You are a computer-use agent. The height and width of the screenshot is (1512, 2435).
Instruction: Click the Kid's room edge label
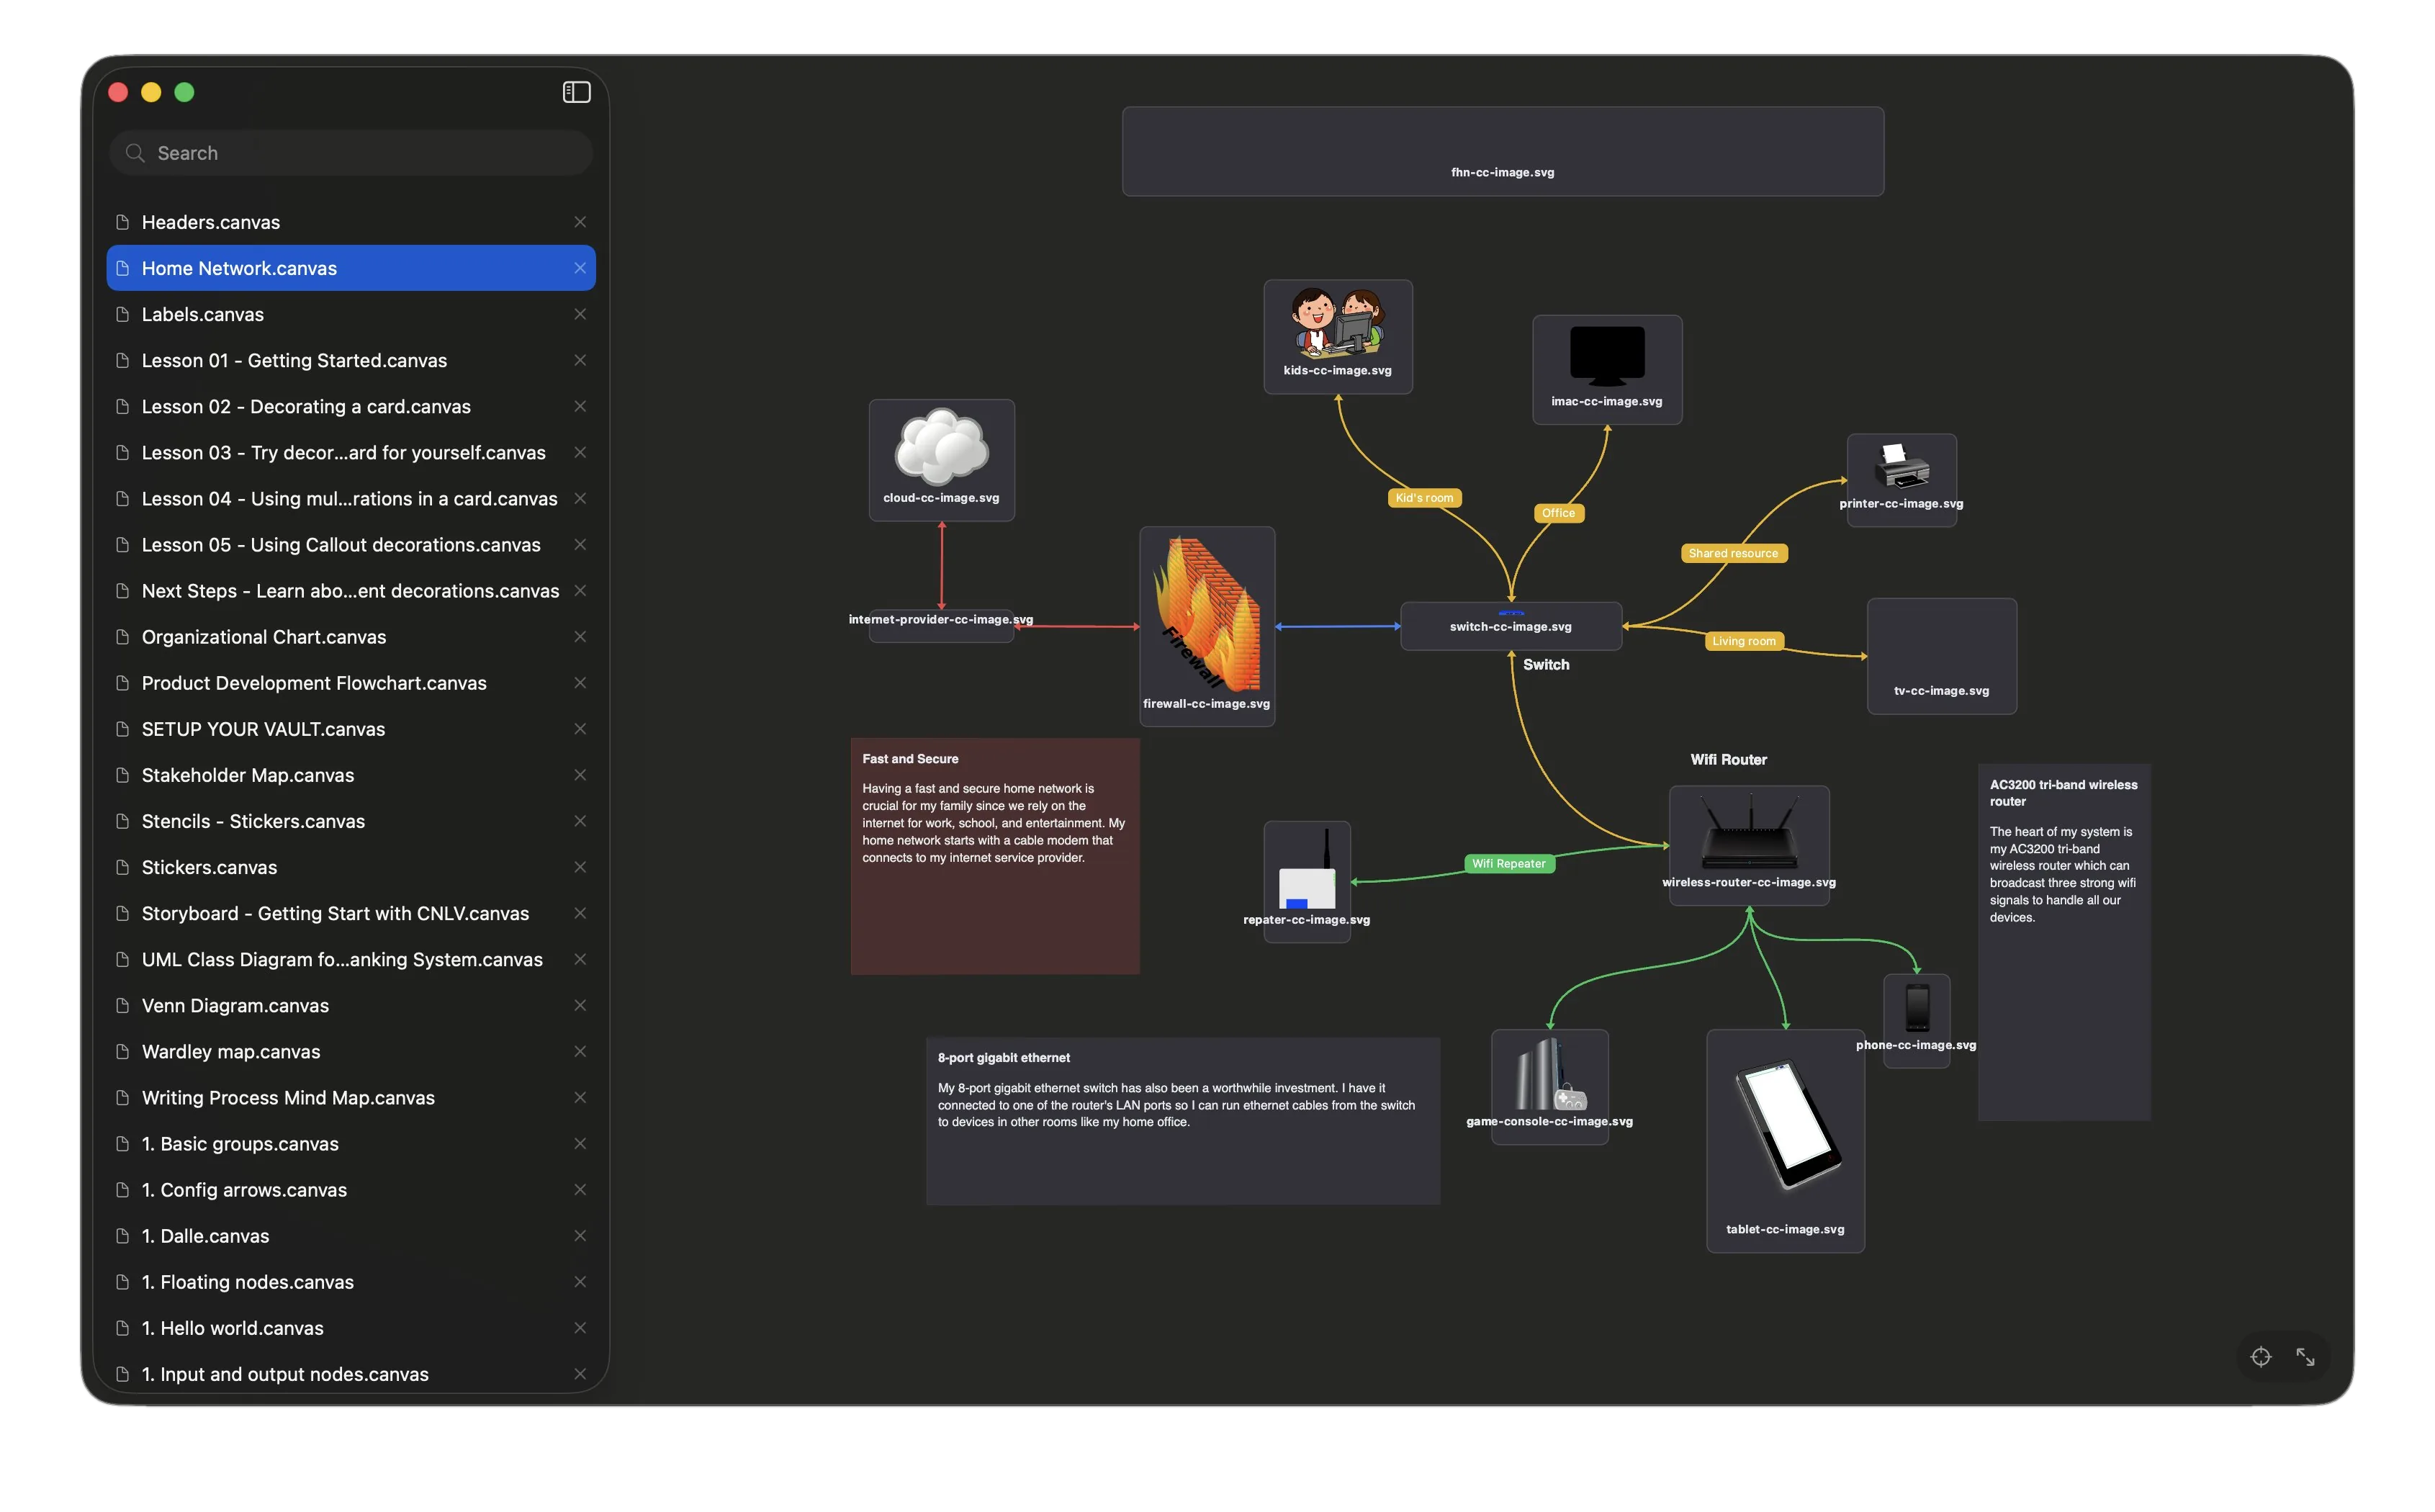click(x=1424, y=498)
